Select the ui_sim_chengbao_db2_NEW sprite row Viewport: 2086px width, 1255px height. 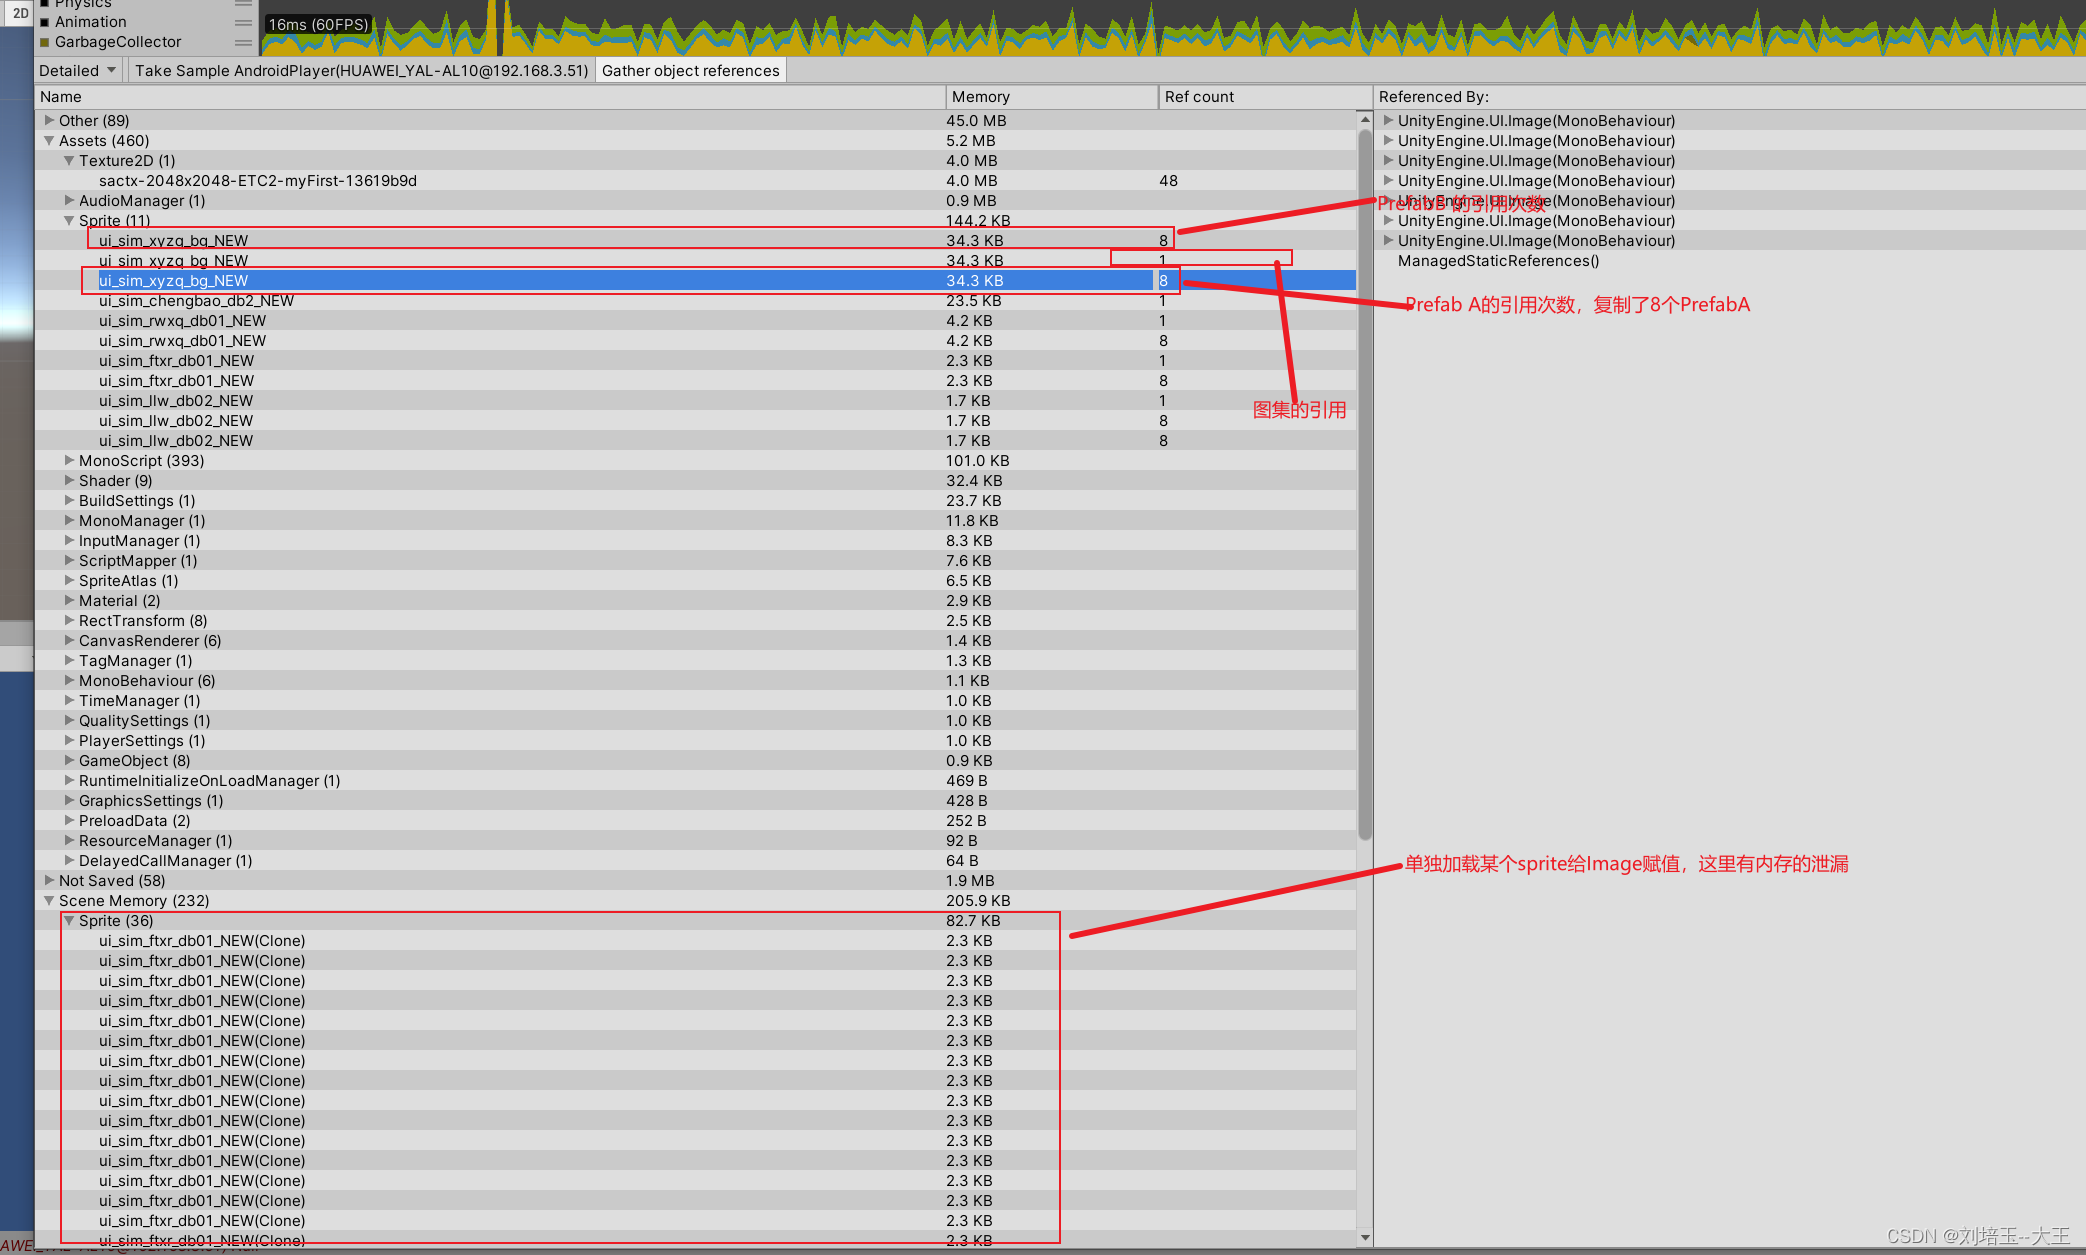(x=695, y=301)
